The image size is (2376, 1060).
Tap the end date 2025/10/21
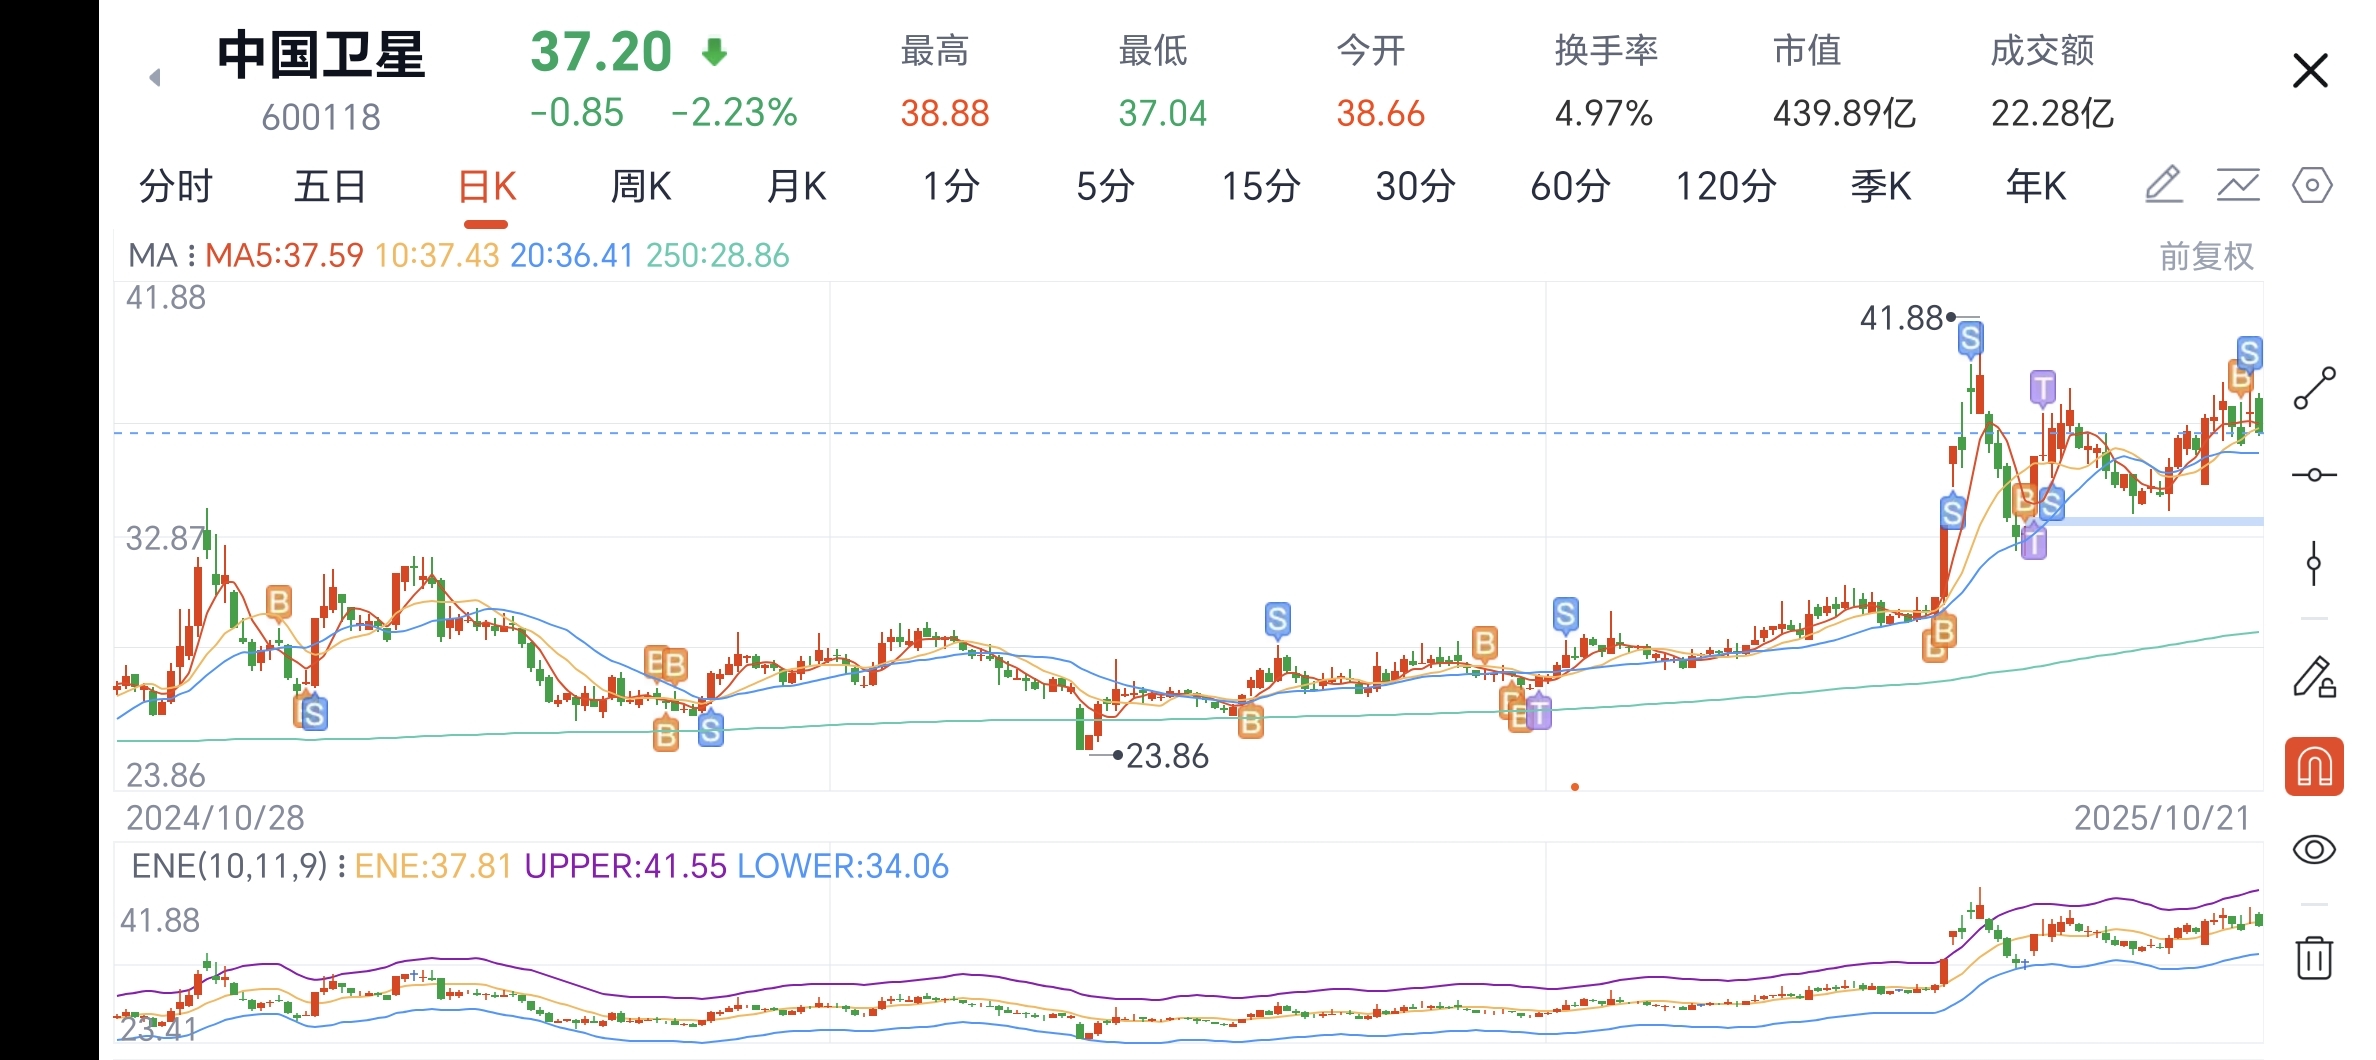[x=2162, y=818]
